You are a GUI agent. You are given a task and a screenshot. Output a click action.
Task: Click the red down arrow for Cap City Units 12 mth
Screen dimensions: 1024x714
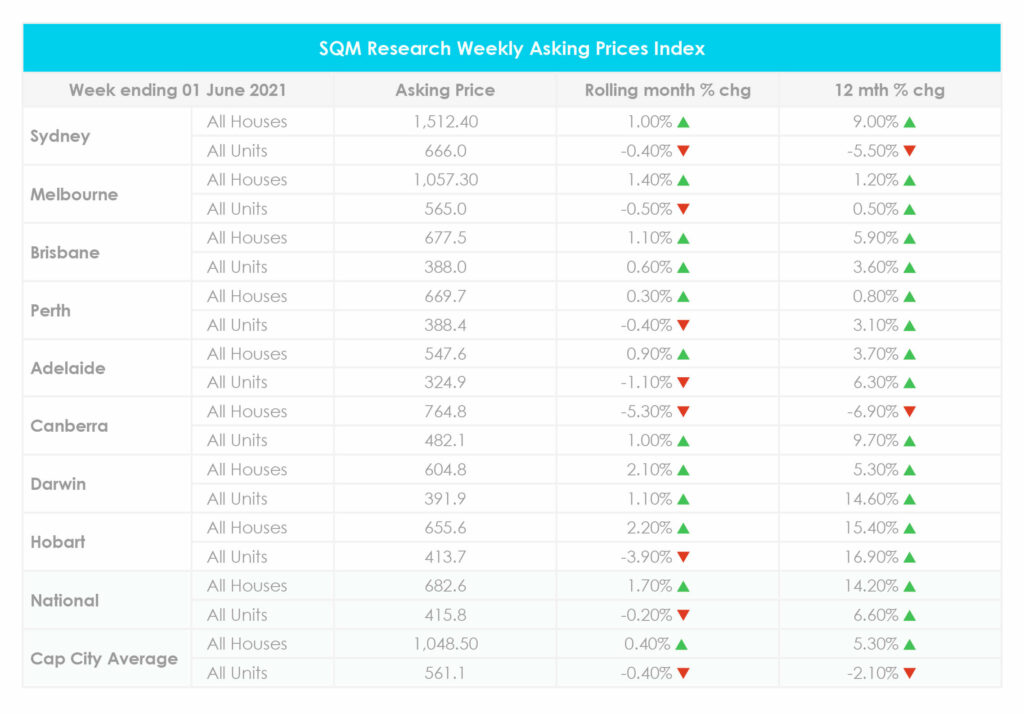pyautogui.click(x=908, y=673)
